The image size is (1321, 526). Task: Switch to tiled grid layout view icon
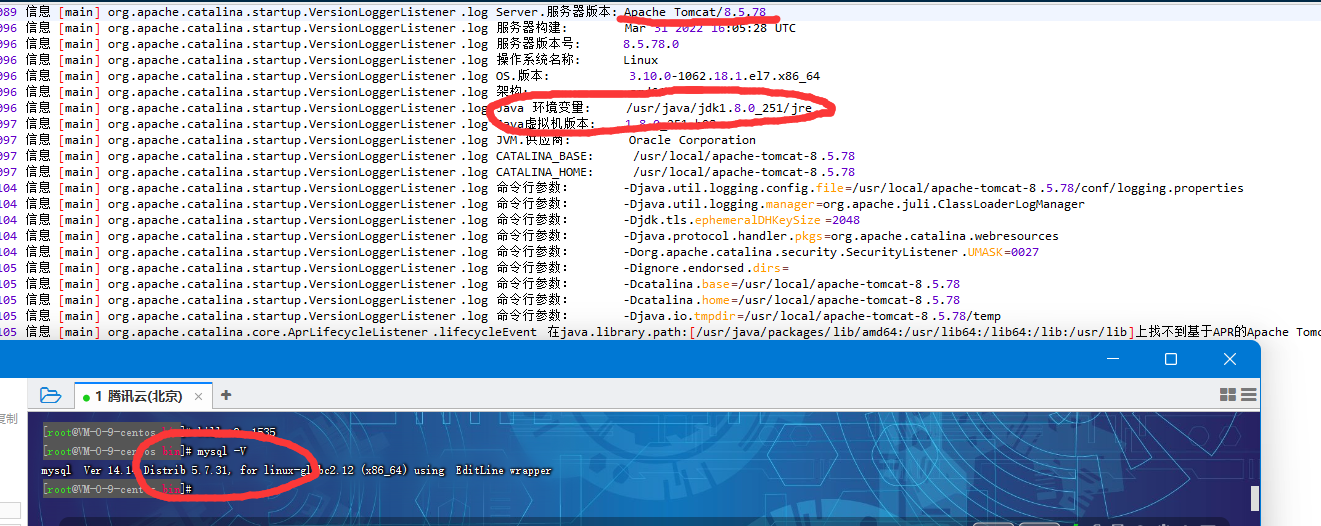(x=1228, y=395)
